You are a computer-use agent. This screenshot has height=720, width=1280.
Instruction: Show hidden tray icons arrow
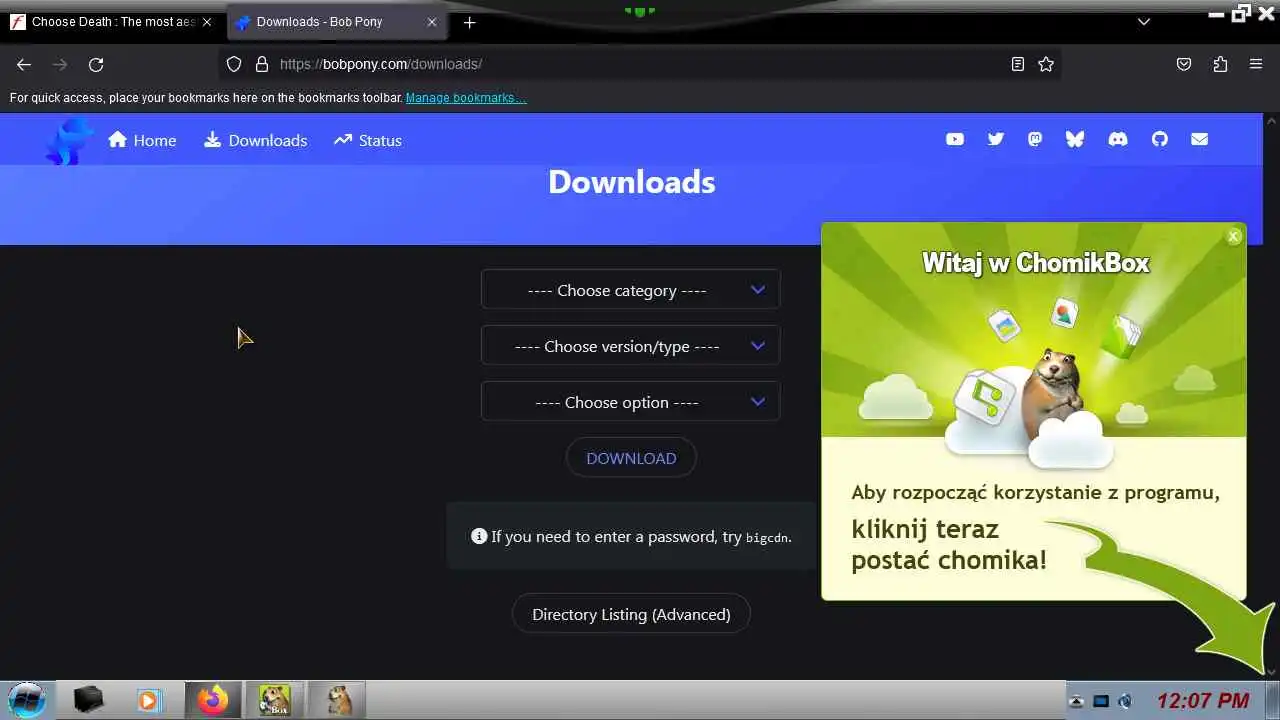(1076, 701)
